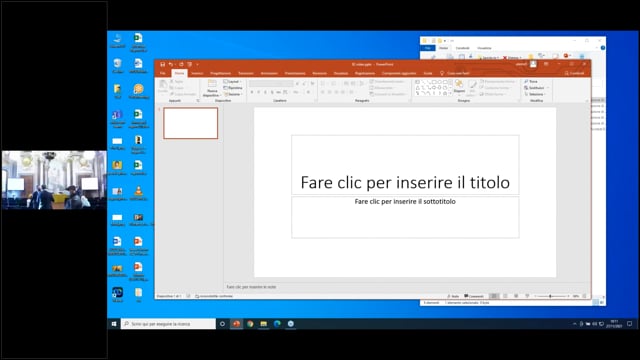Toggle bold formatting

(252, 92)
